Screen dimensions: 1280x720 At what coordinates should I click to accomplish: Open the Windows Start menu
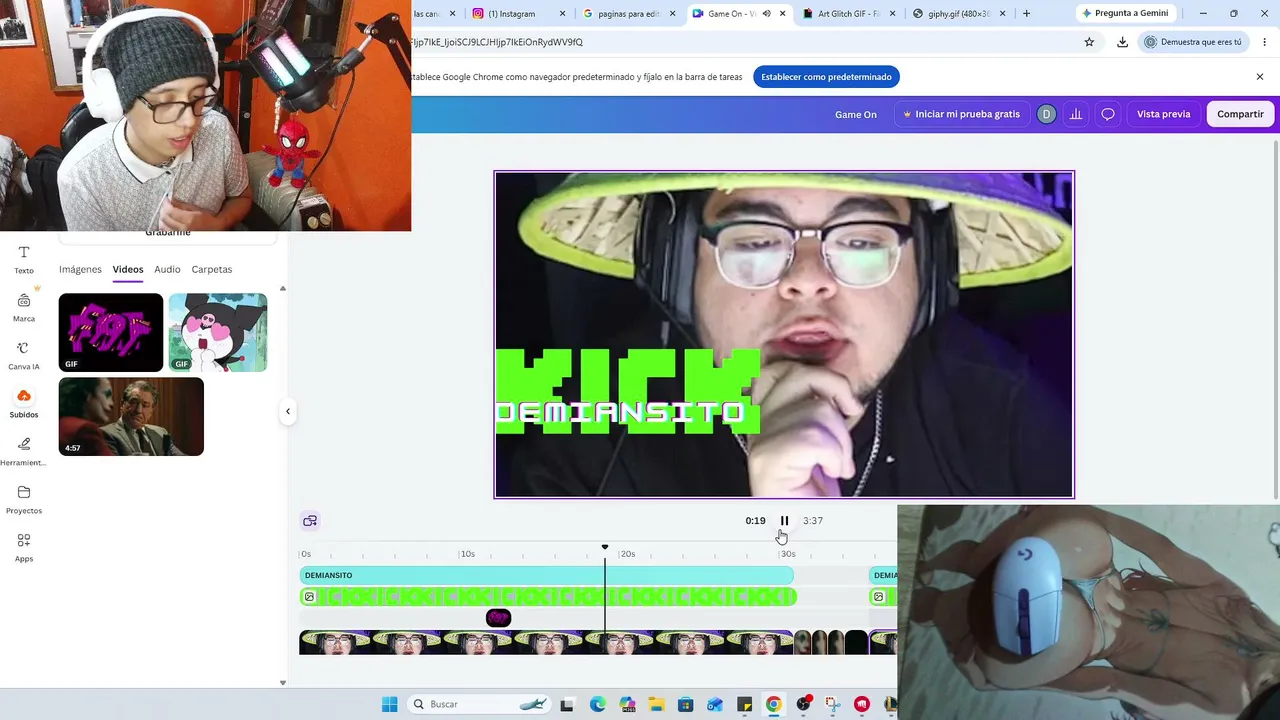[390, 704]
